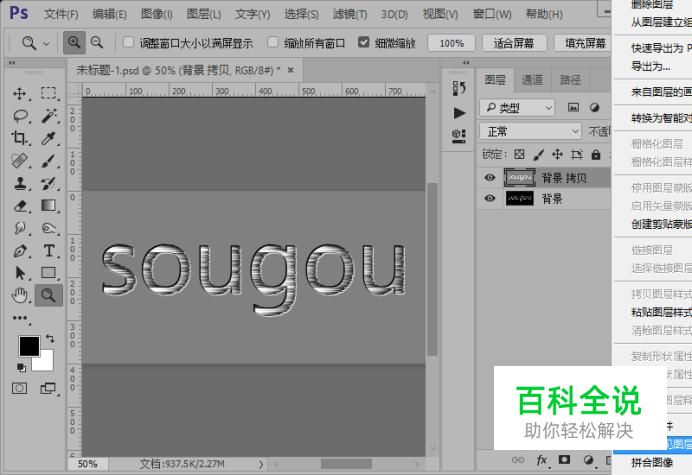Toggle Quick Mask mode

19,388
